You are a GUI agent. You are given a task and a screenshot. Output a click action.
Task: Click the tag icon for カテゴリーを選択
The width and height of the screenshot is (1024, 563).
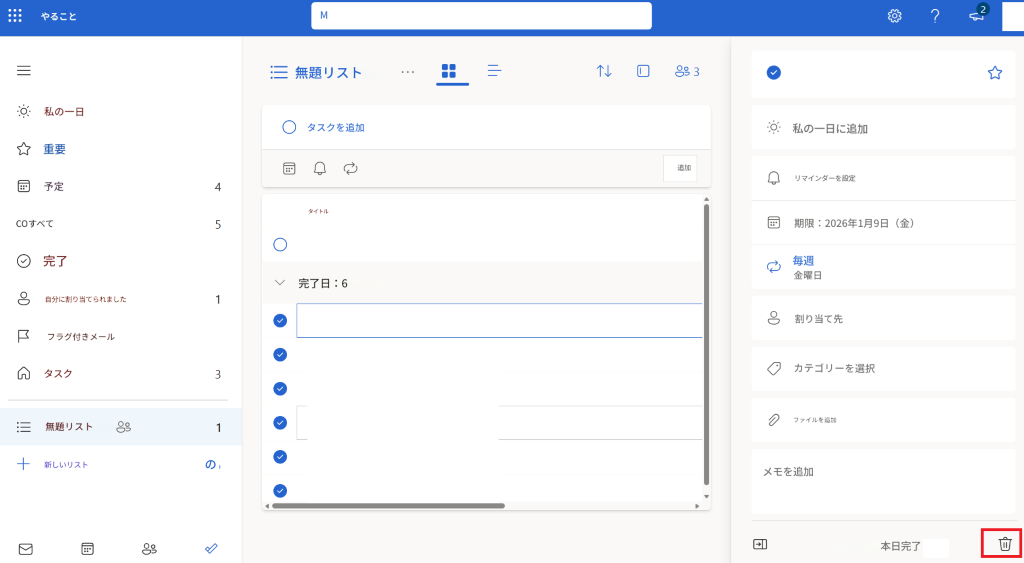click(774, 368)
